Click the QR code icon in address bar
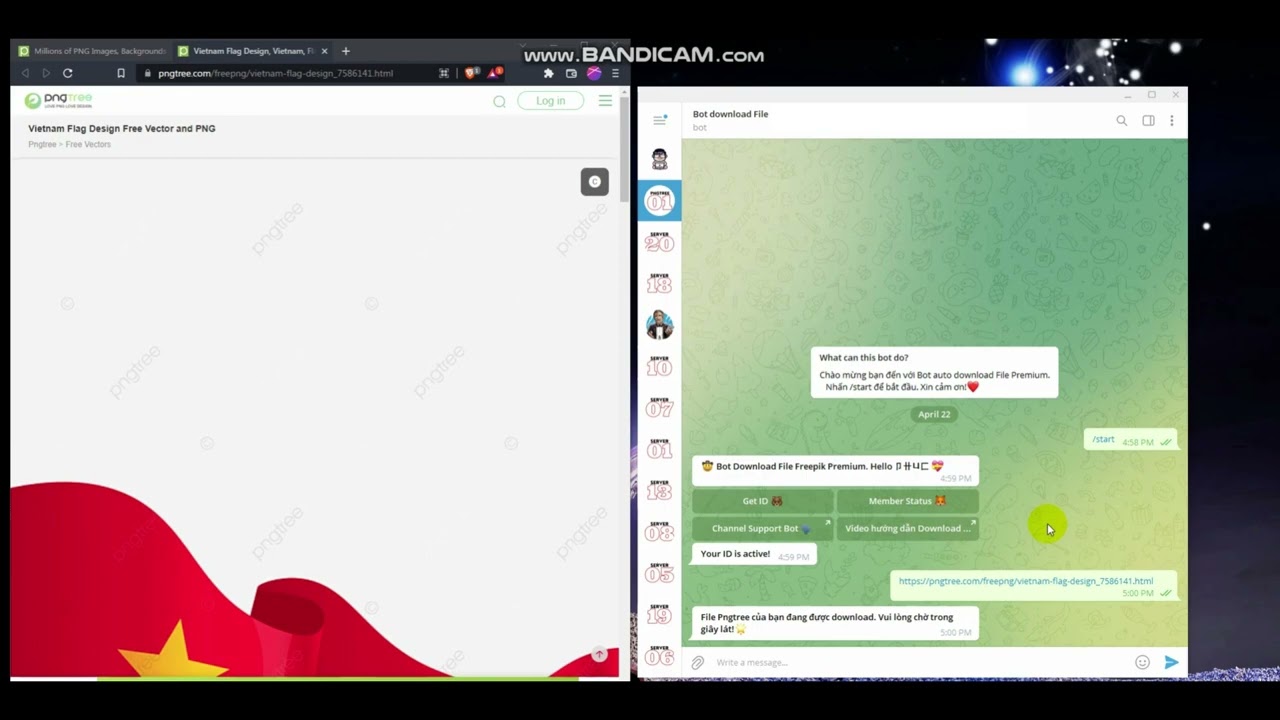The width and height of the screenshot is (1280, 720). [444, 73]
